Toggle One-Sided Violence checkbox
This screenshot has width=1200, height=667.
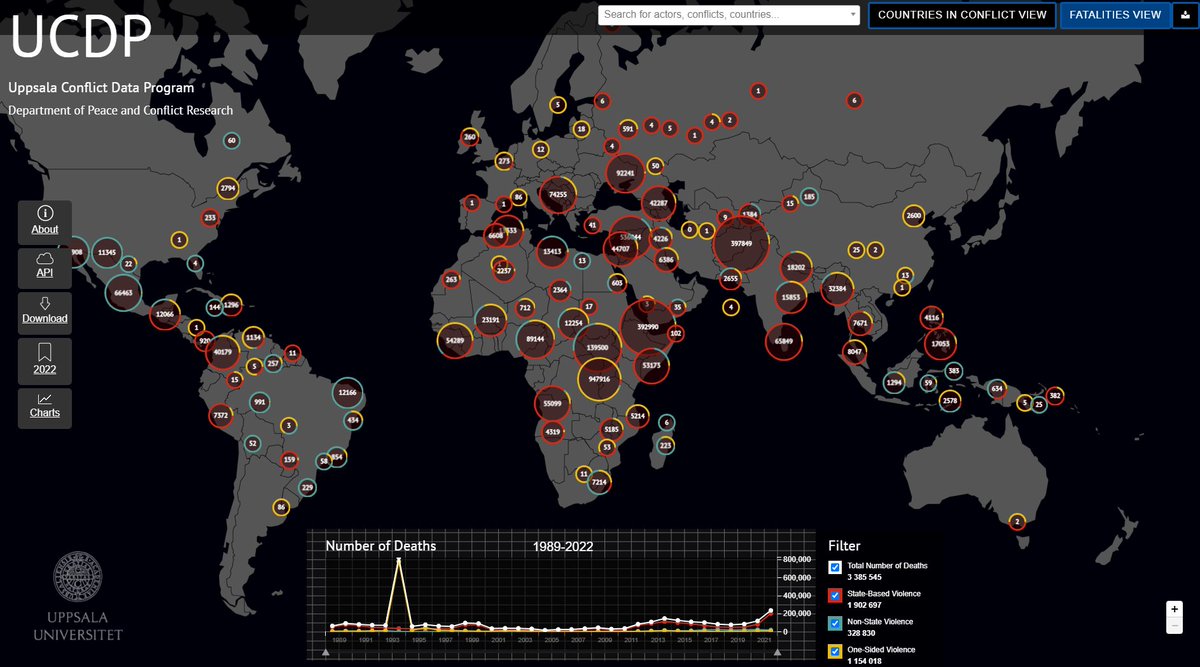pyautogui.click(x=835, y=651)
